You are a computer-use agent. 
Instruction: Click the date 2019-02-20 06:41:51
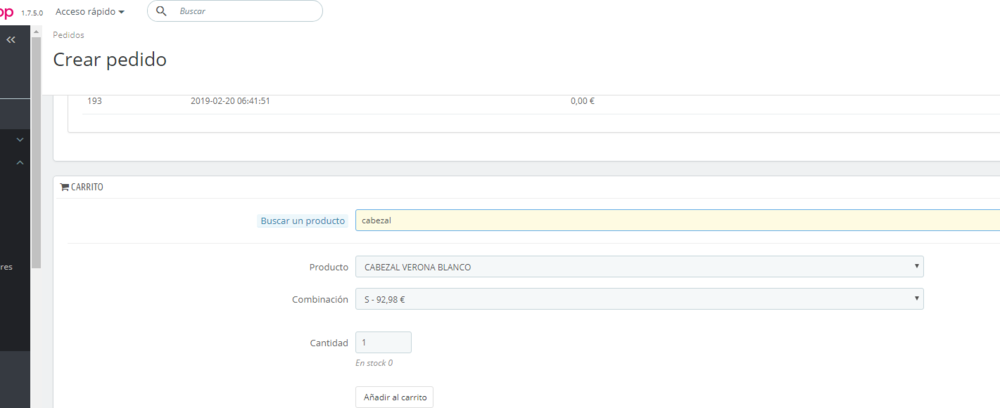coord(230,101)
